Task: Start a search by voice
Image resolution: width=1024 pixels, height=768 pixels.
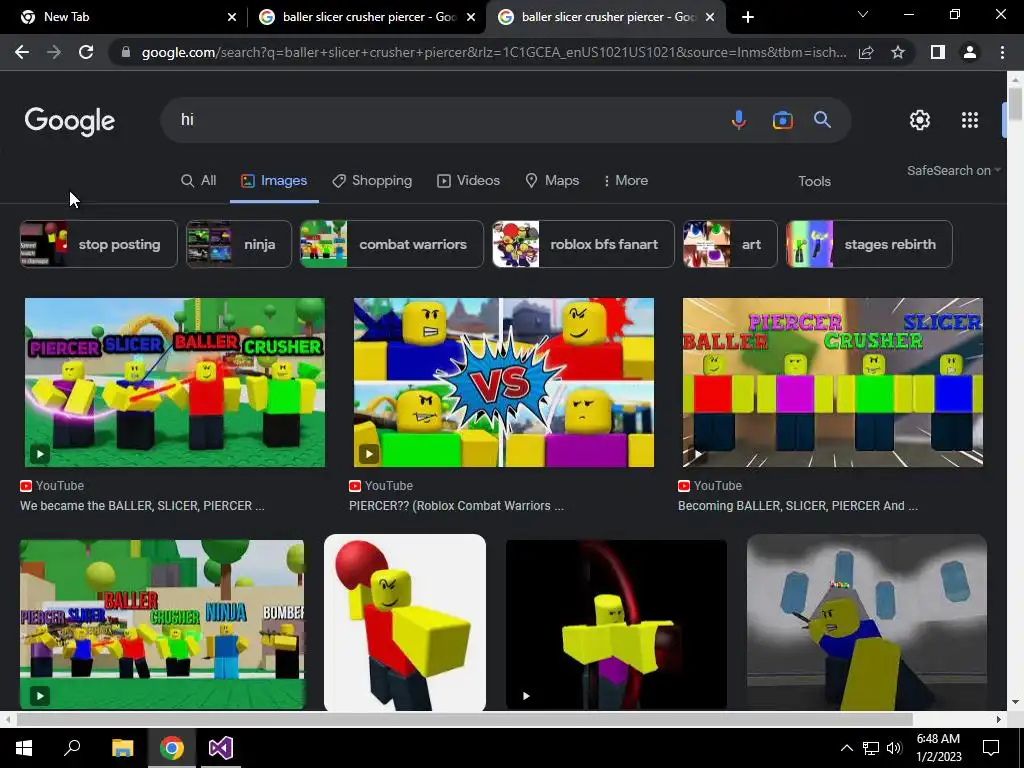Action: (x=739, y=120)
